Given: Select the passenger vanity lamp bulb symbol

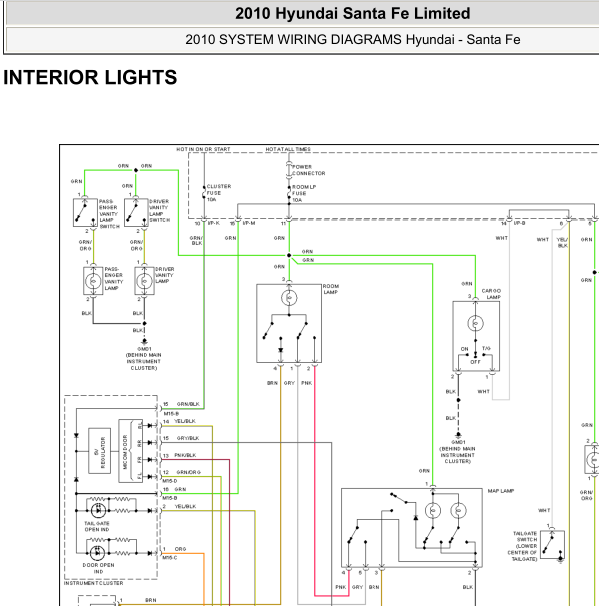Looking at the screenshot, I should point(93,281).
